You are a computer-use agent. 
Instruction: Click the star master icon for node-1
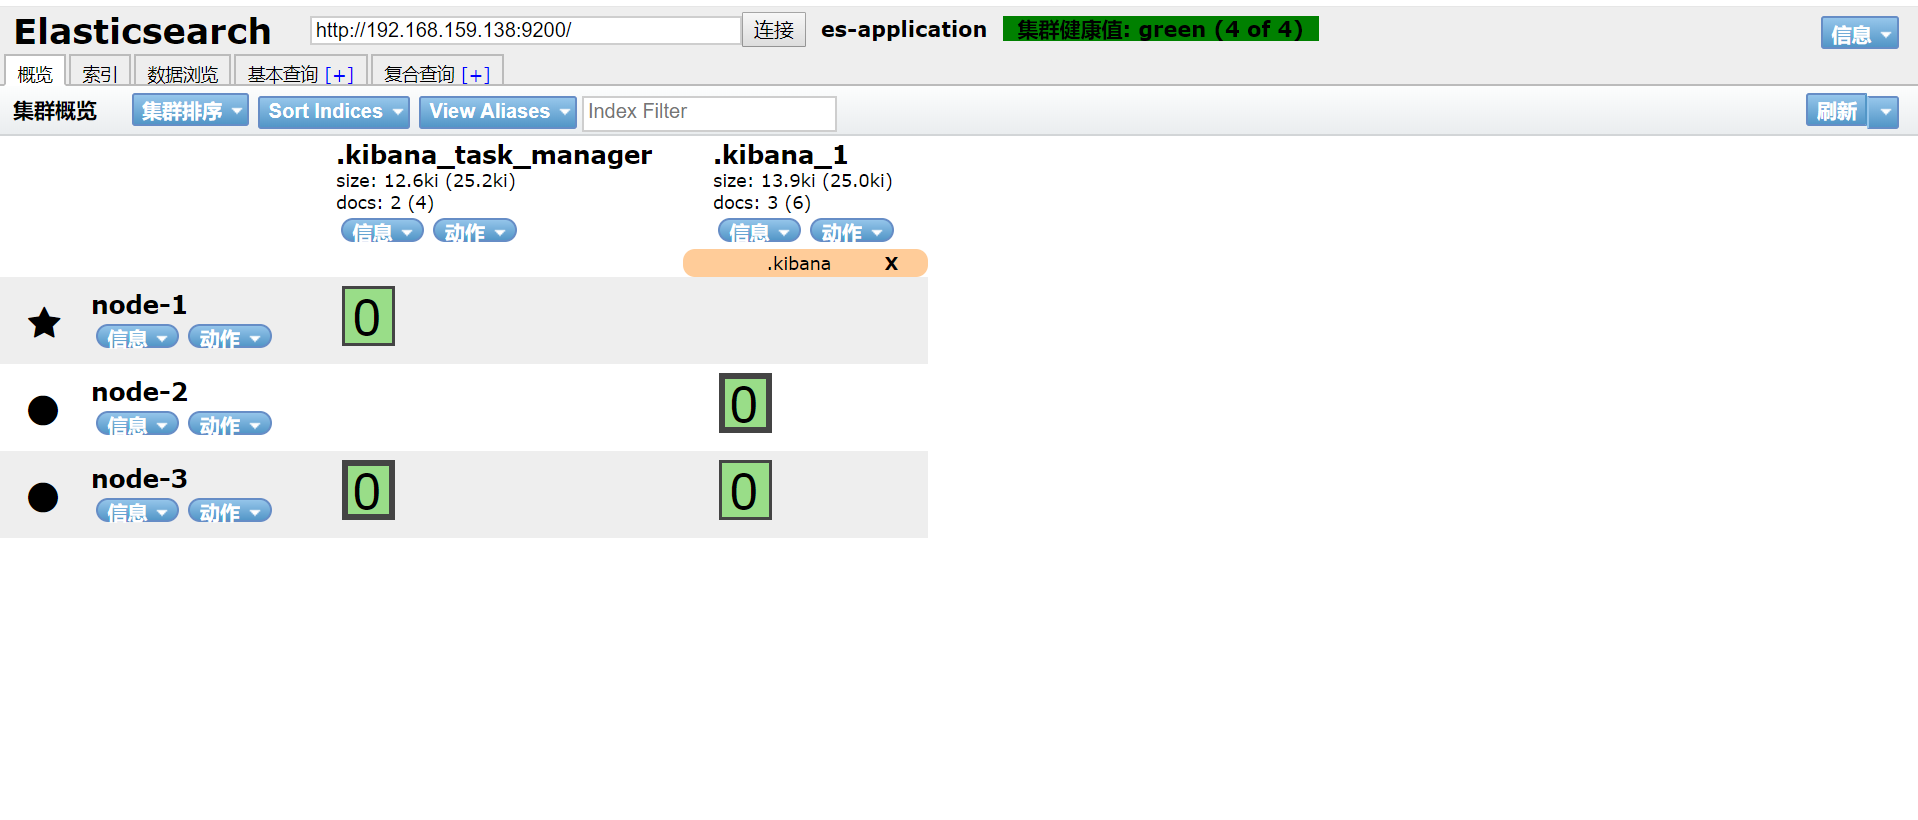pyautogui.click(x=44, y=322)
